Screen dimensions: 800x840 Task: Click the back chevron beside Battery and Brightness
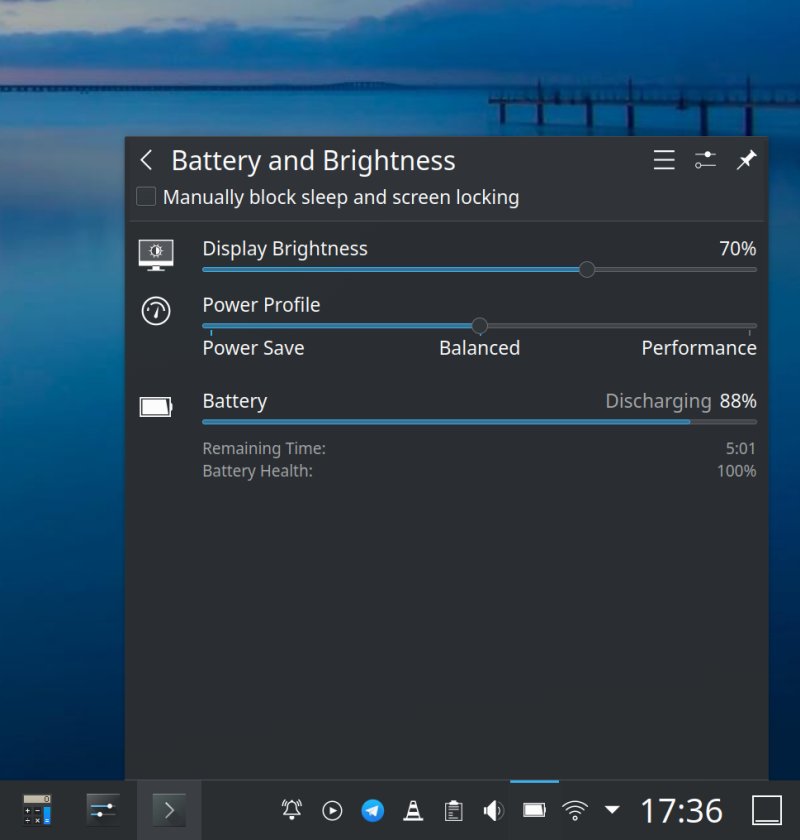(x=146, y=160)
